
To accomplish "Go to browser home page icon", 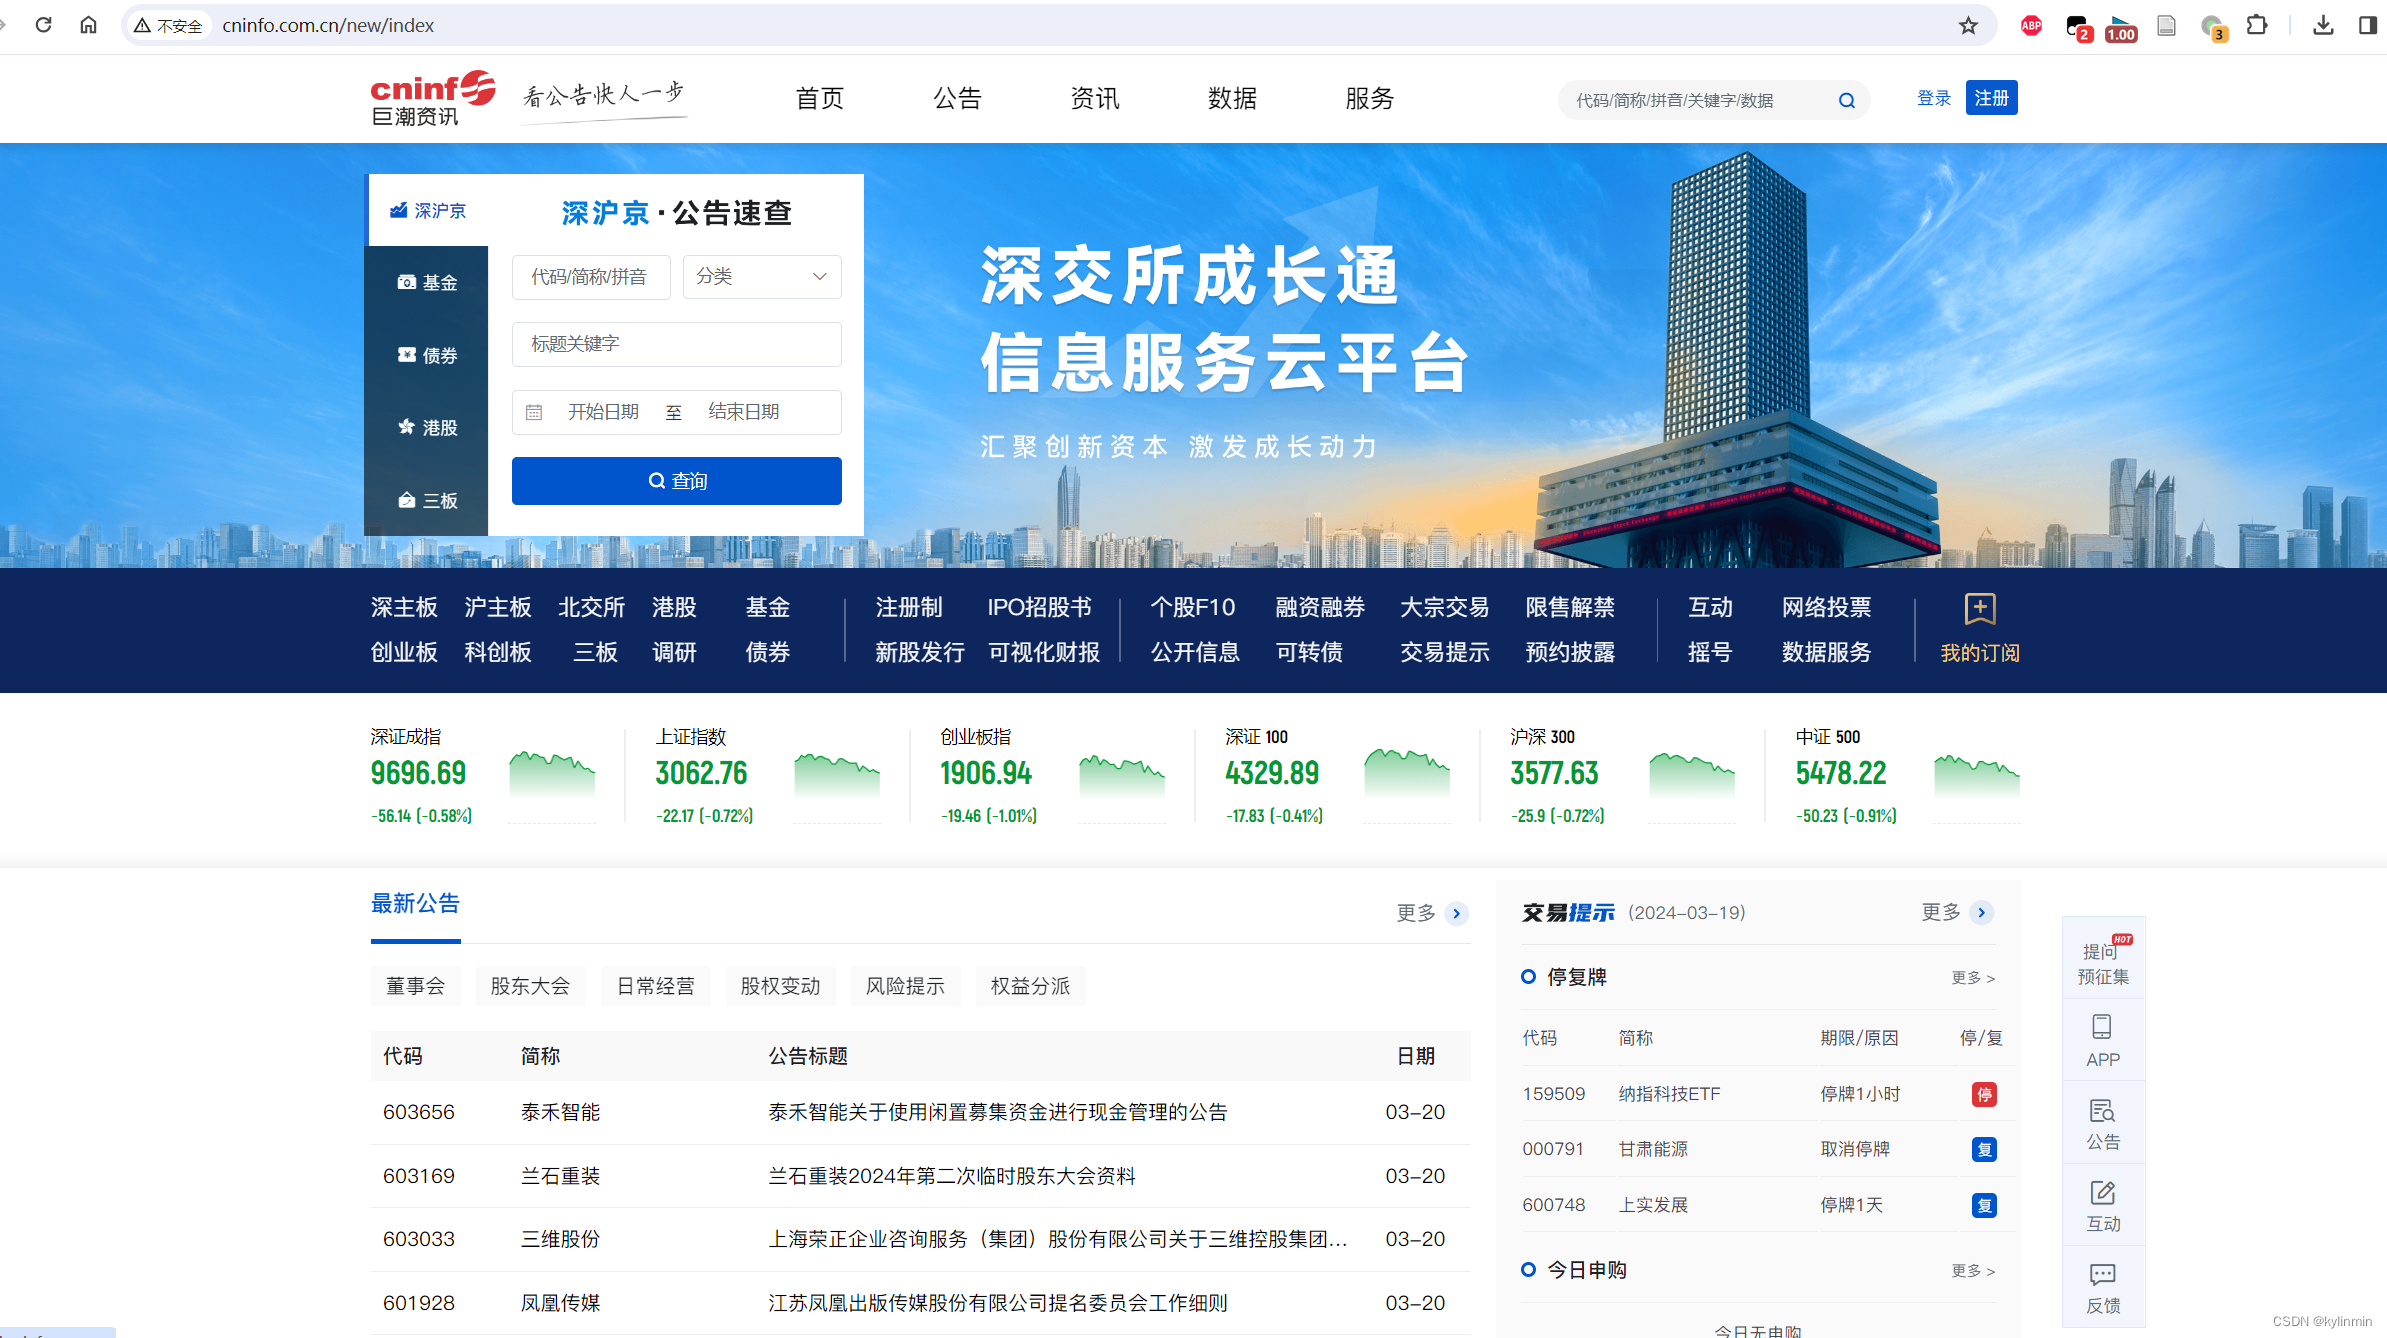I will (x=89, y=25).
